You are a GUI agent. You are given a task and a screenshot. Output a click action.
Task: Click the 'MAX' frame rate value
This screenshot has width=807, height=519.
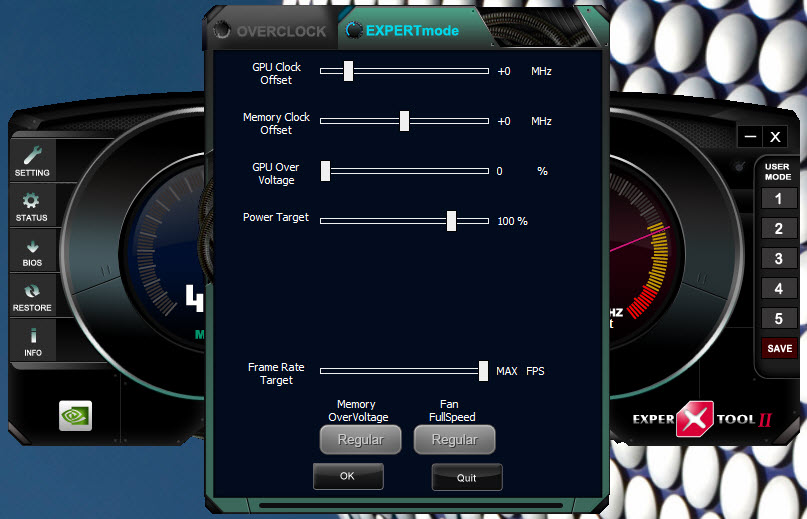507,371
